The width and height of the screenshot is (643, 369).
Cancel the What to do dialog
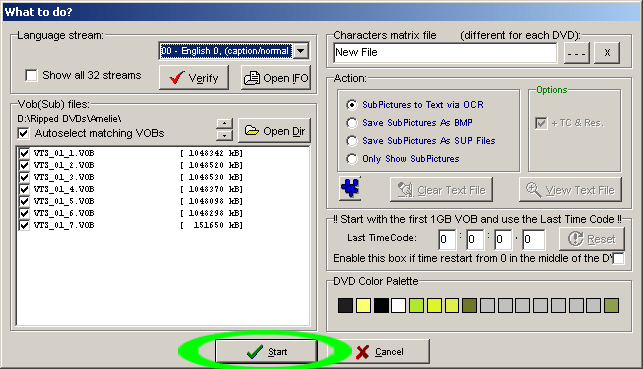[x=379, y=351]
